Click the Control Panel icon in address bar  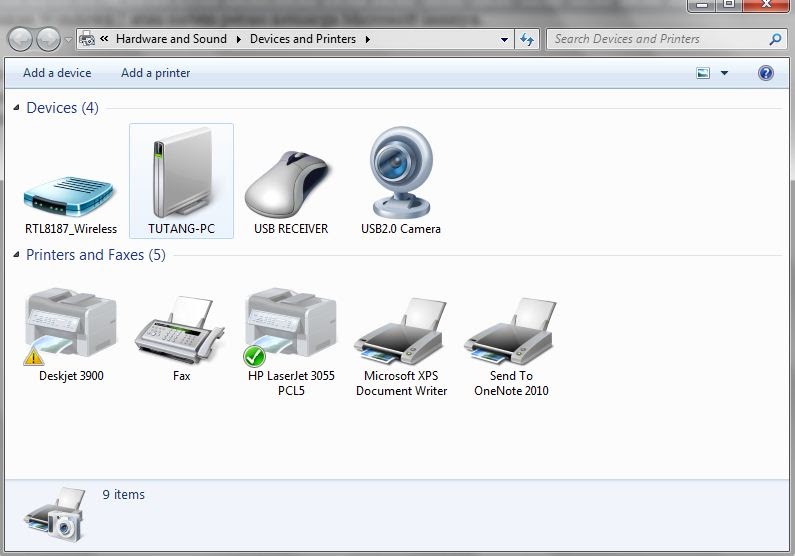tap(87, 39)
